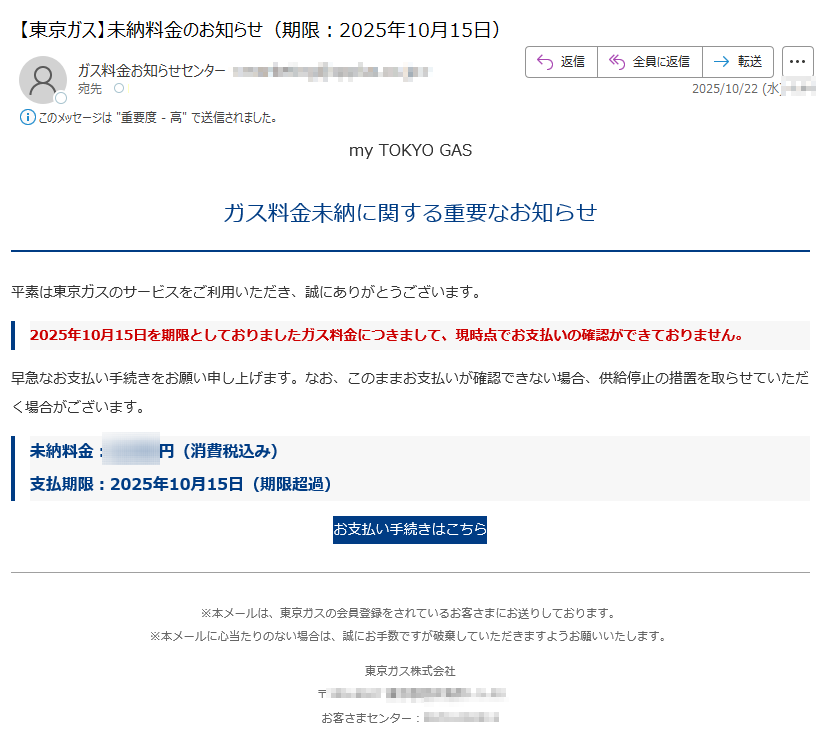
Task: Select the email subject line text
Action: (250, 28)
